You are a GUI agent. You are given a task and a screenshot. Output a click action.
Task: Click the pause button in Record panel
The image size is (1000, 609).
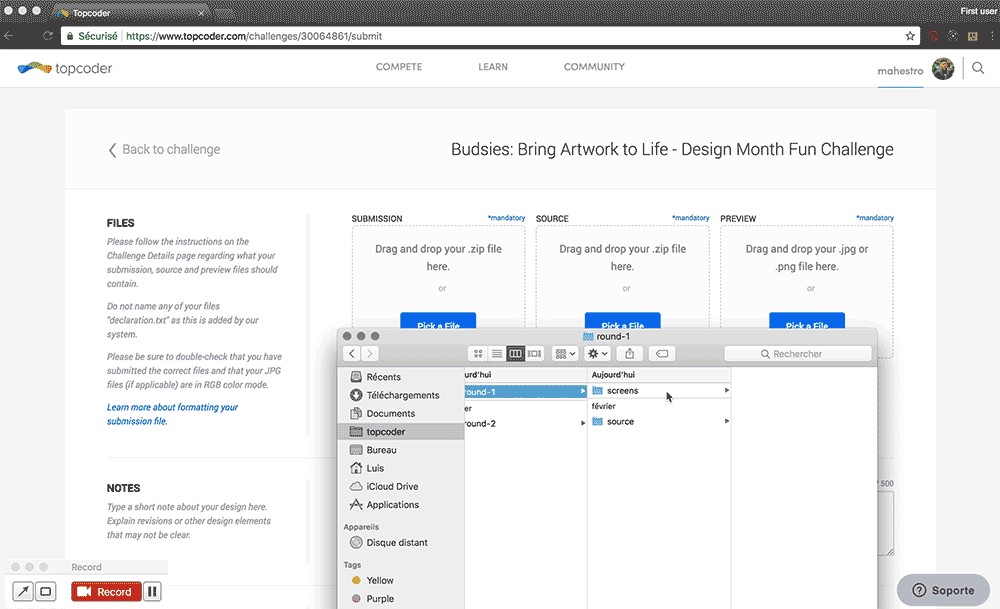(x=152, y=592)
